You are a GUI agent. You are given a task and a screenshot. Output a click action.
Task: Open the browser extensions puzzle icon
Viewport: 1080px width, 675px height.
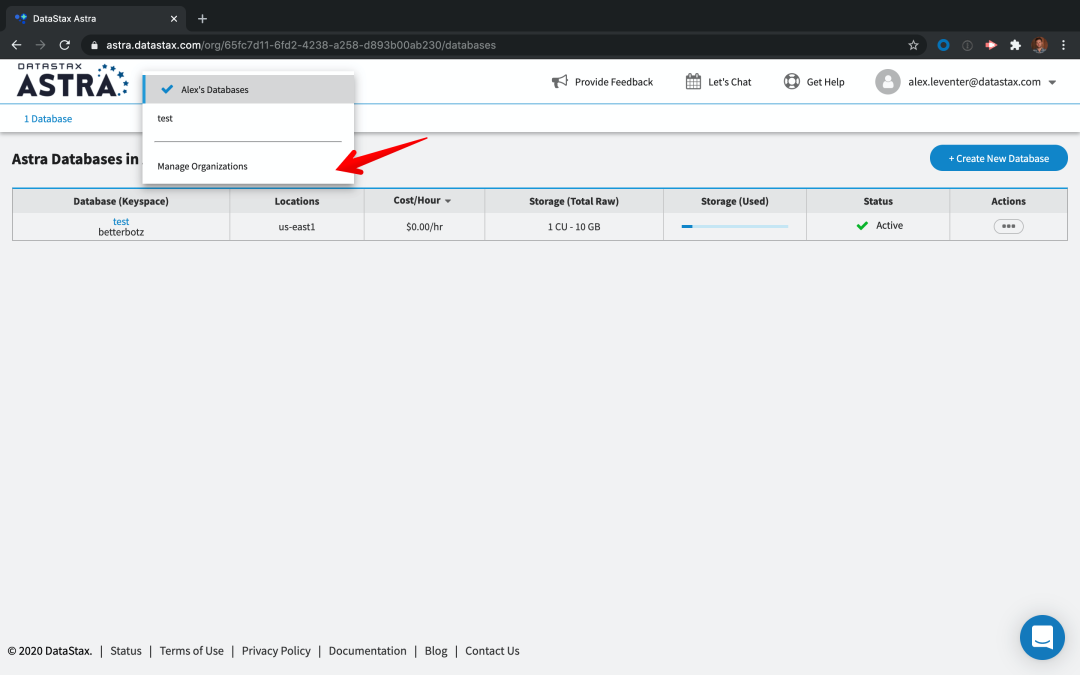(x=1015, y=45)
